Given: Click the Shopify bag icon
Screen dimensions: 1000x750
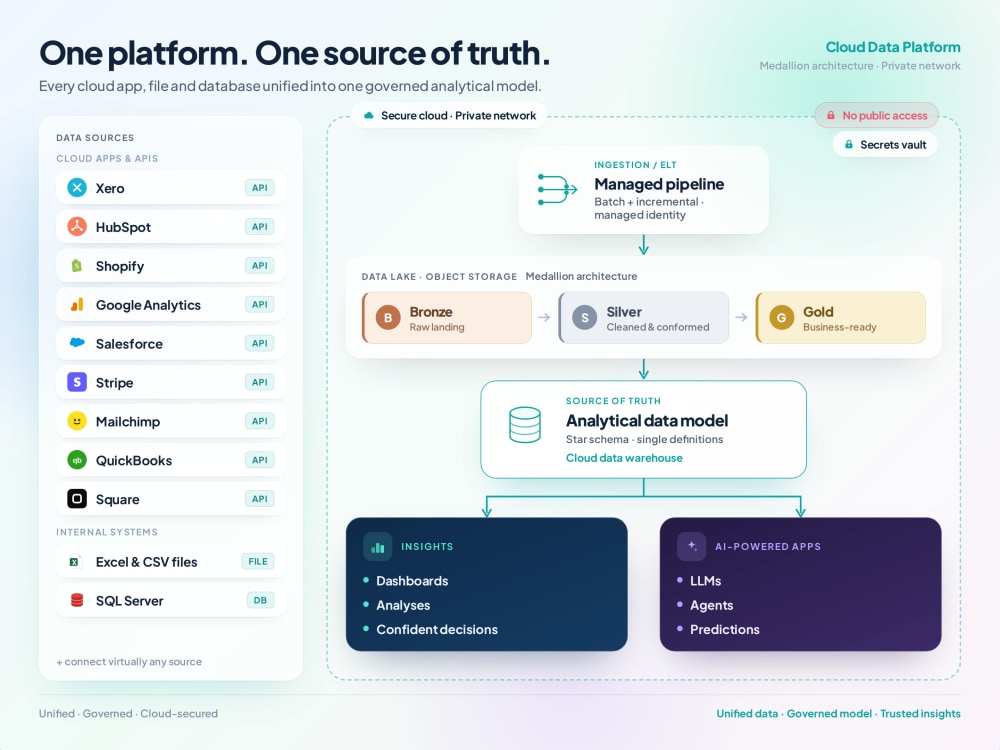Looking at the screenshot, I should point(77,265).
